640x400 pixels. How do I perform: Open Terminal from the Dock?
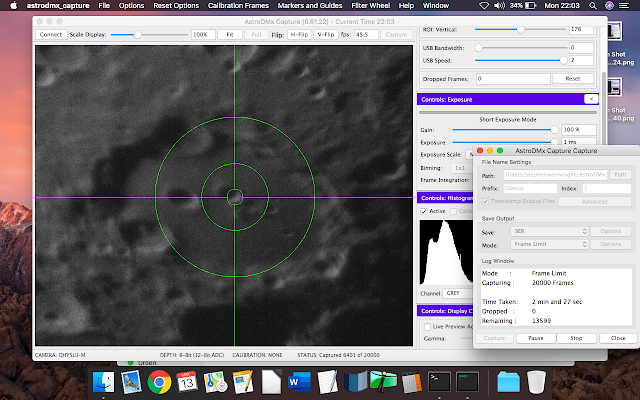coord(439,382)
